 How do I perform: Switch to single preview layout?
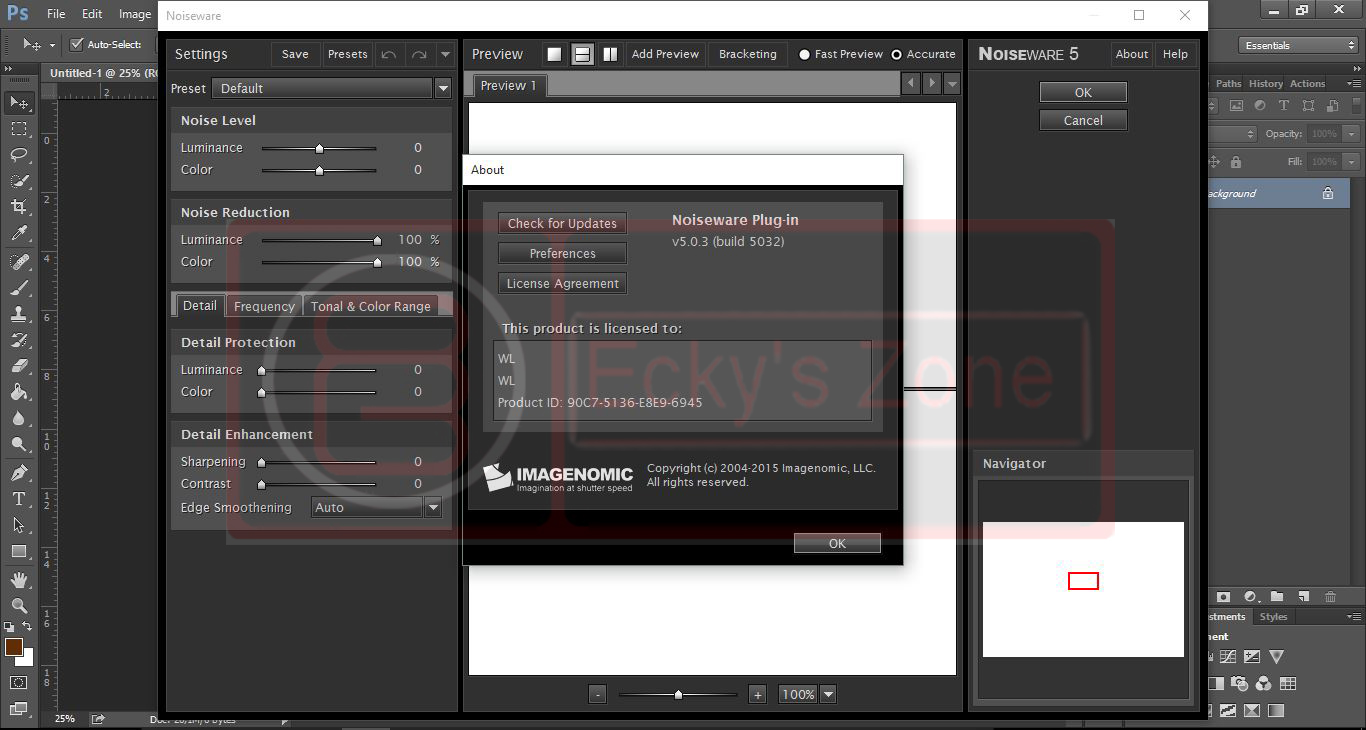pos(554,54)
